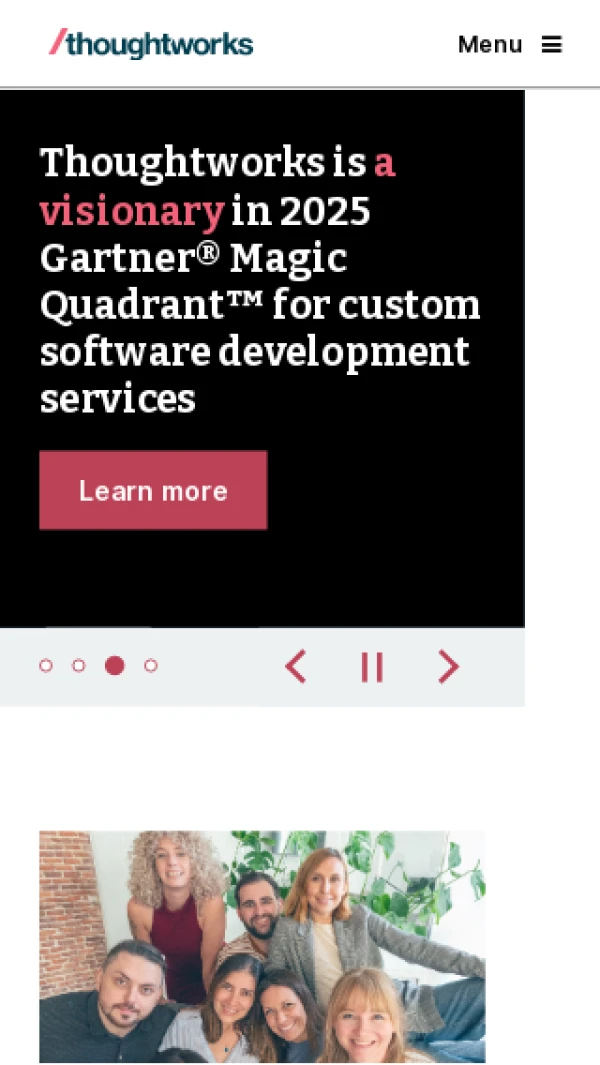
Task: Click the Learn more button
Action: point(153,490)
